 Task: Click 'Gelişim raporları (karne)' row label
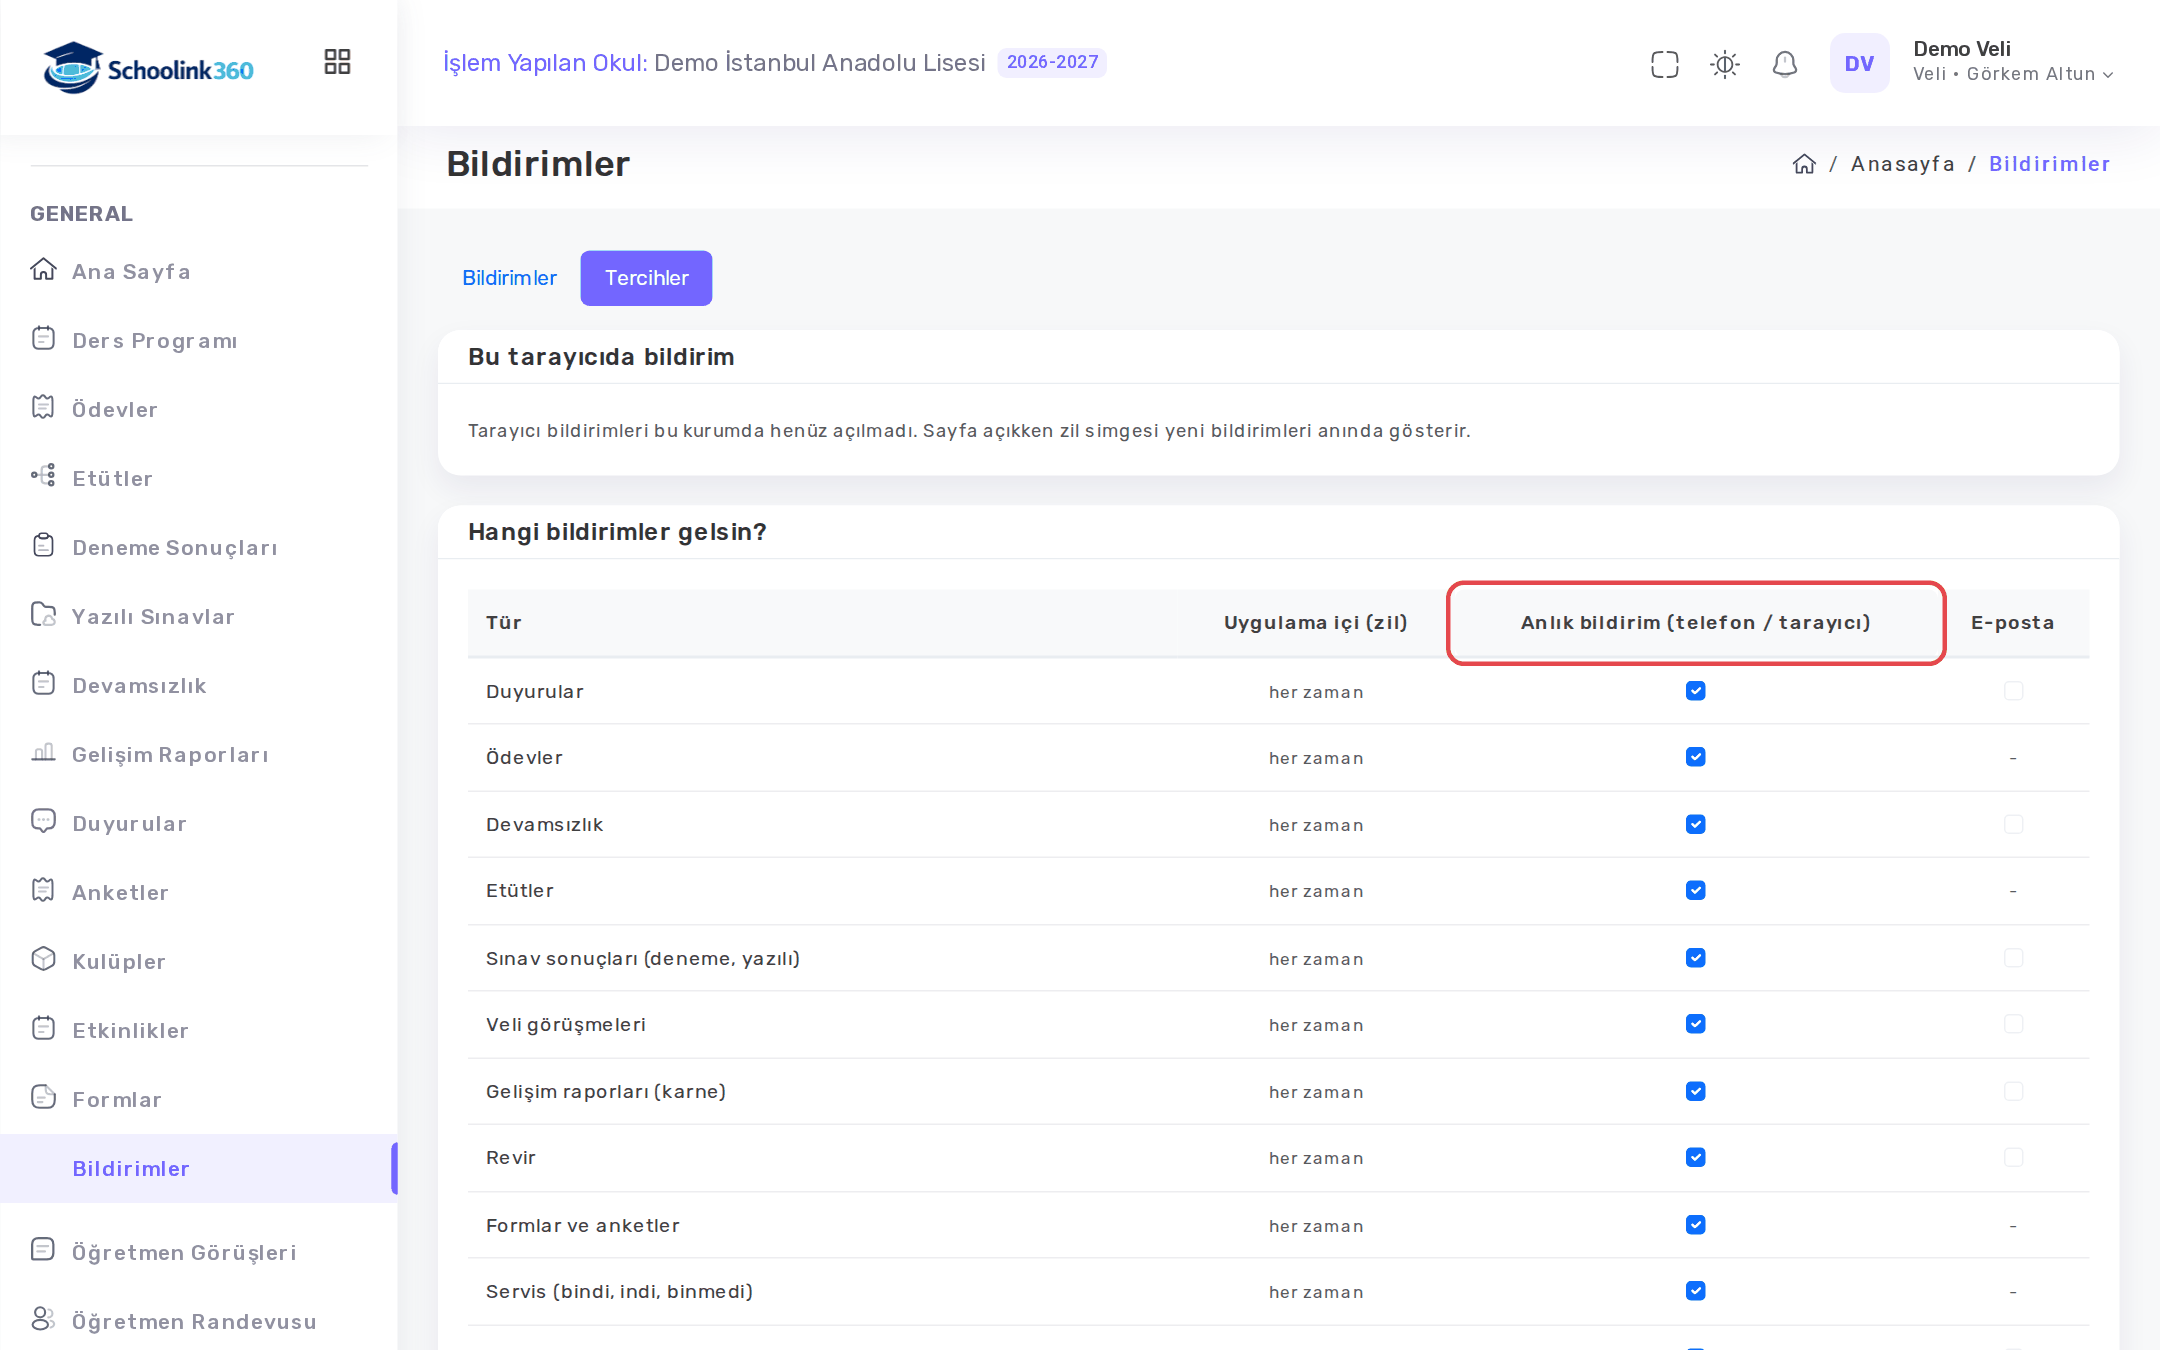point(606,1091)
